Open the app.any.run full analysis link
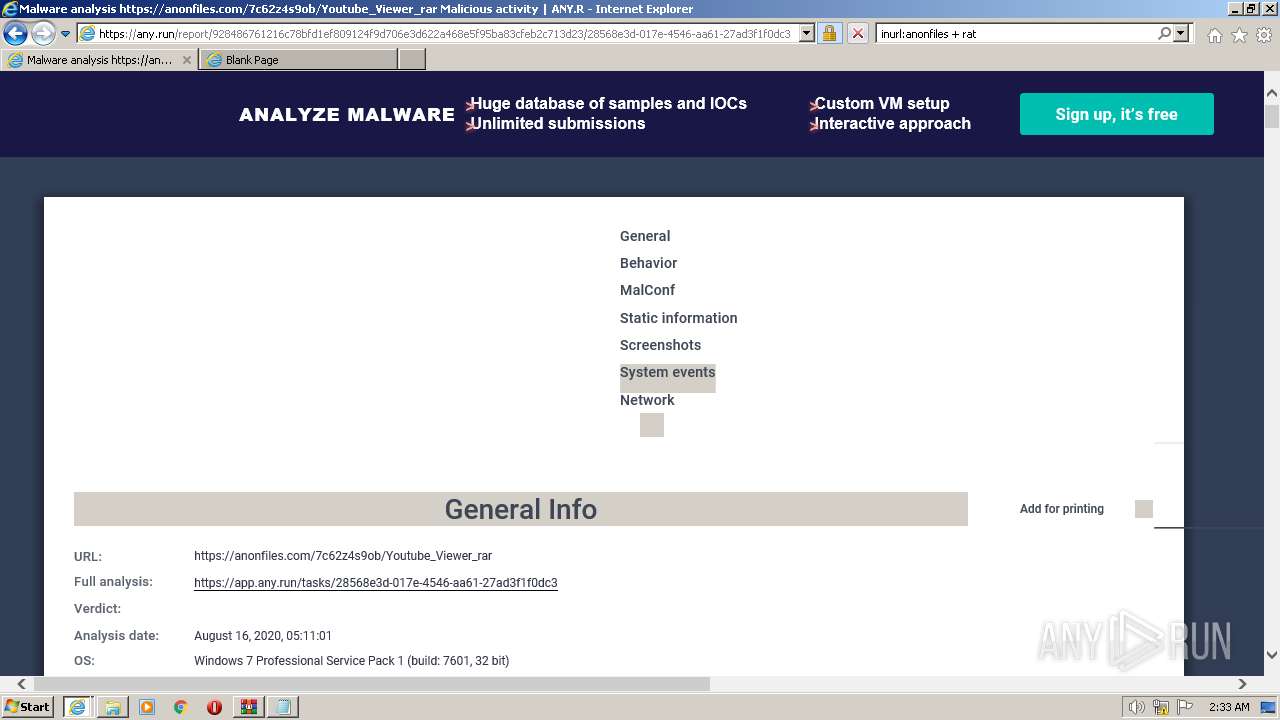This screenshot has width=1280, height=720. (375, 583)
